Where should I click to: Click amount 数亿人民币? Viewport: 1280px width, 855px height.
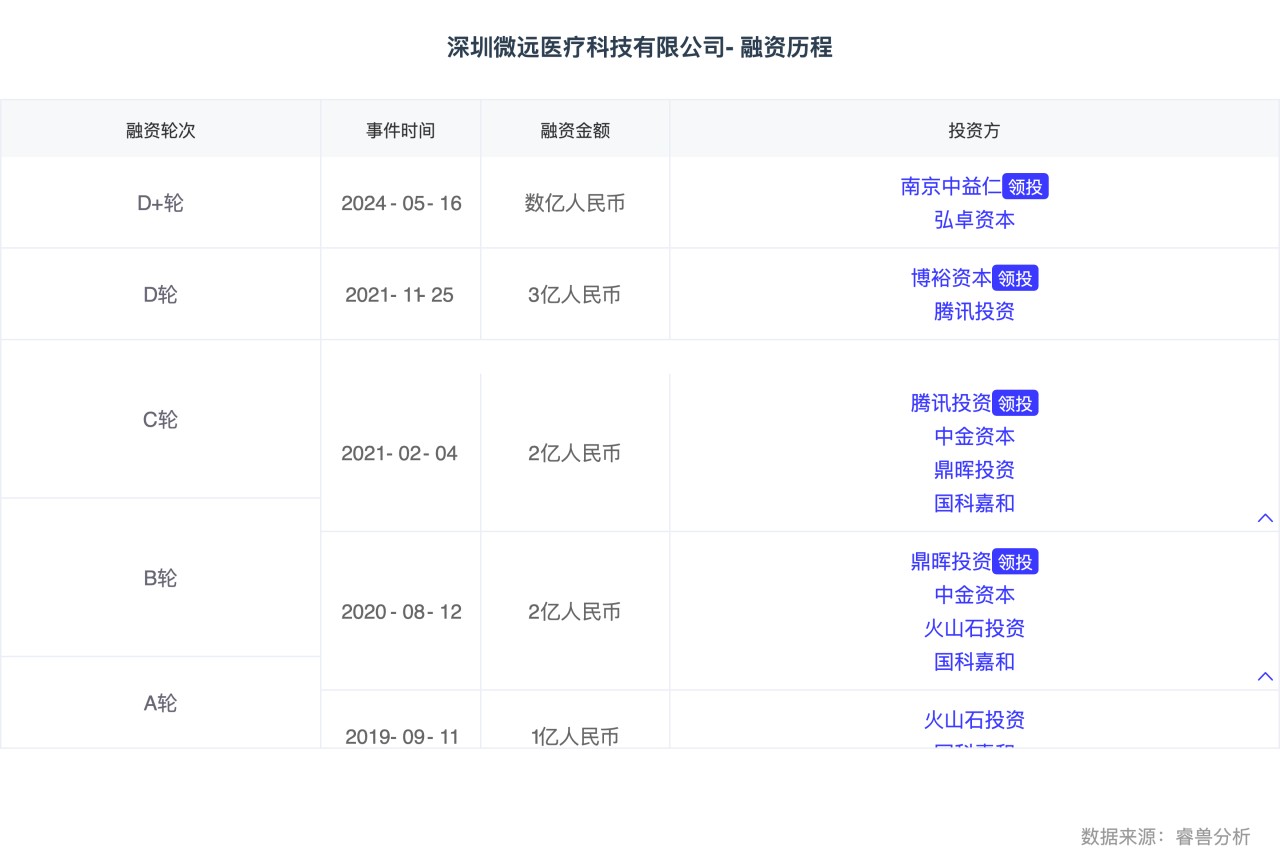tap(575, 203)
